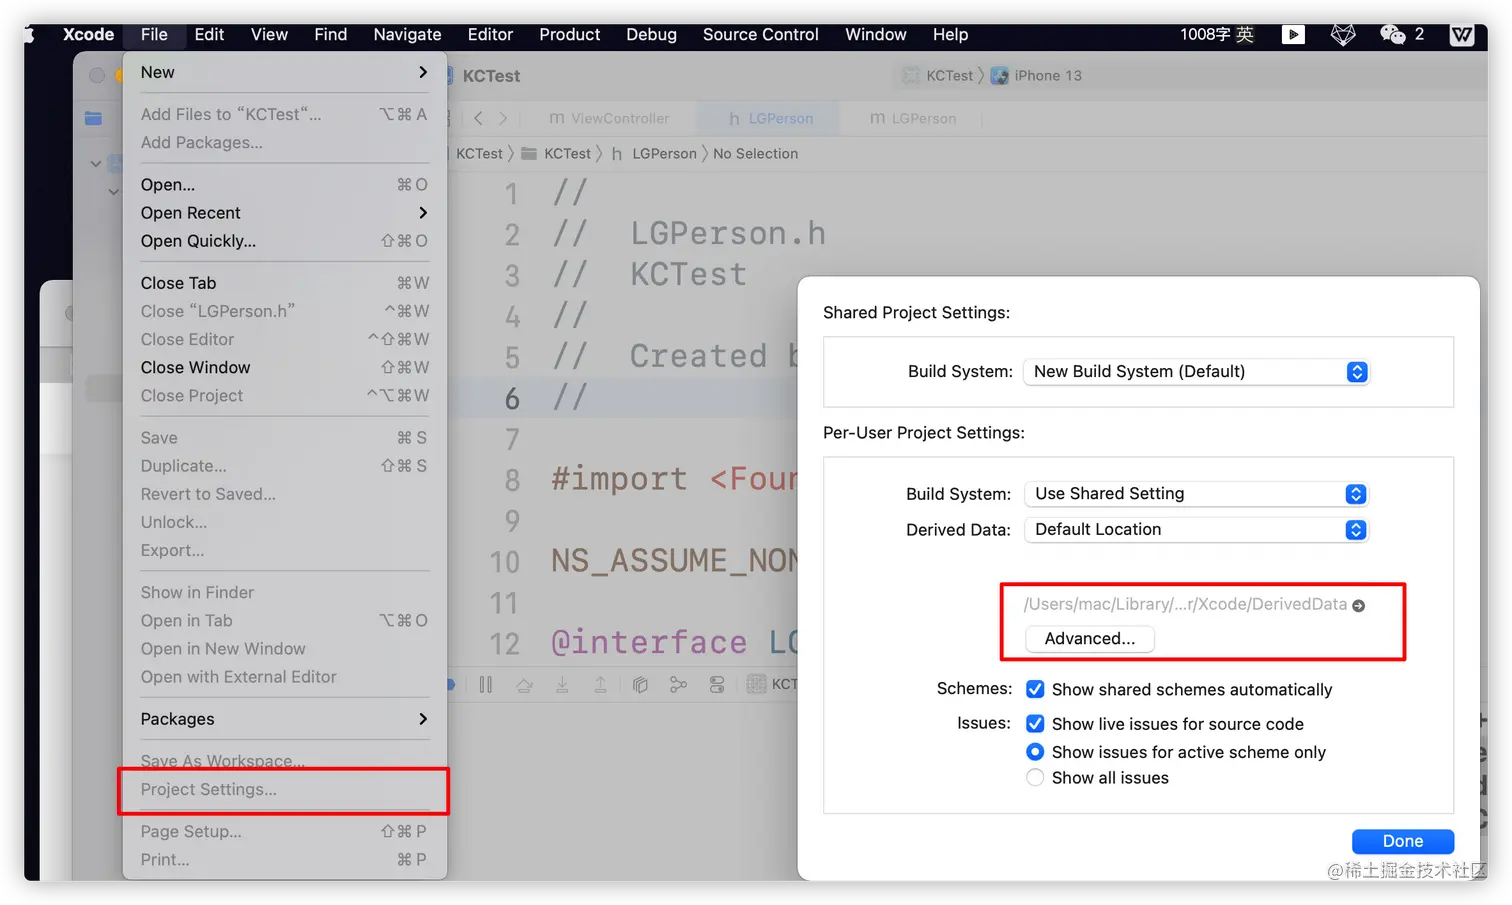Toggle the blue breakpoints activation icon

click(x=451, y=685)
